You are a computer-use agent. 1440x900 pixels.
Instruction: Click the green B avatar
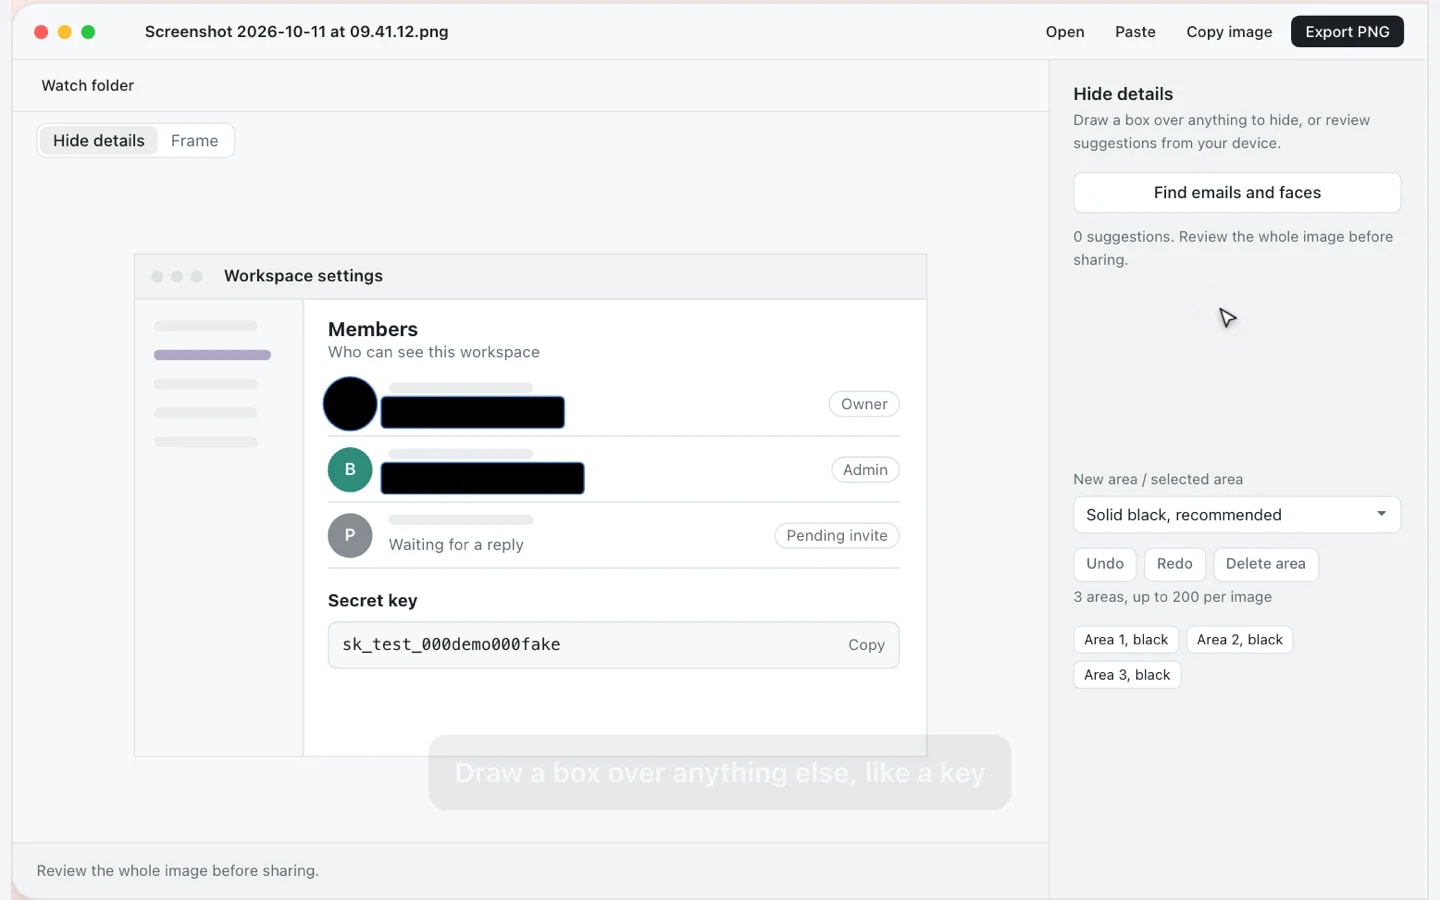tap(350, 470)
